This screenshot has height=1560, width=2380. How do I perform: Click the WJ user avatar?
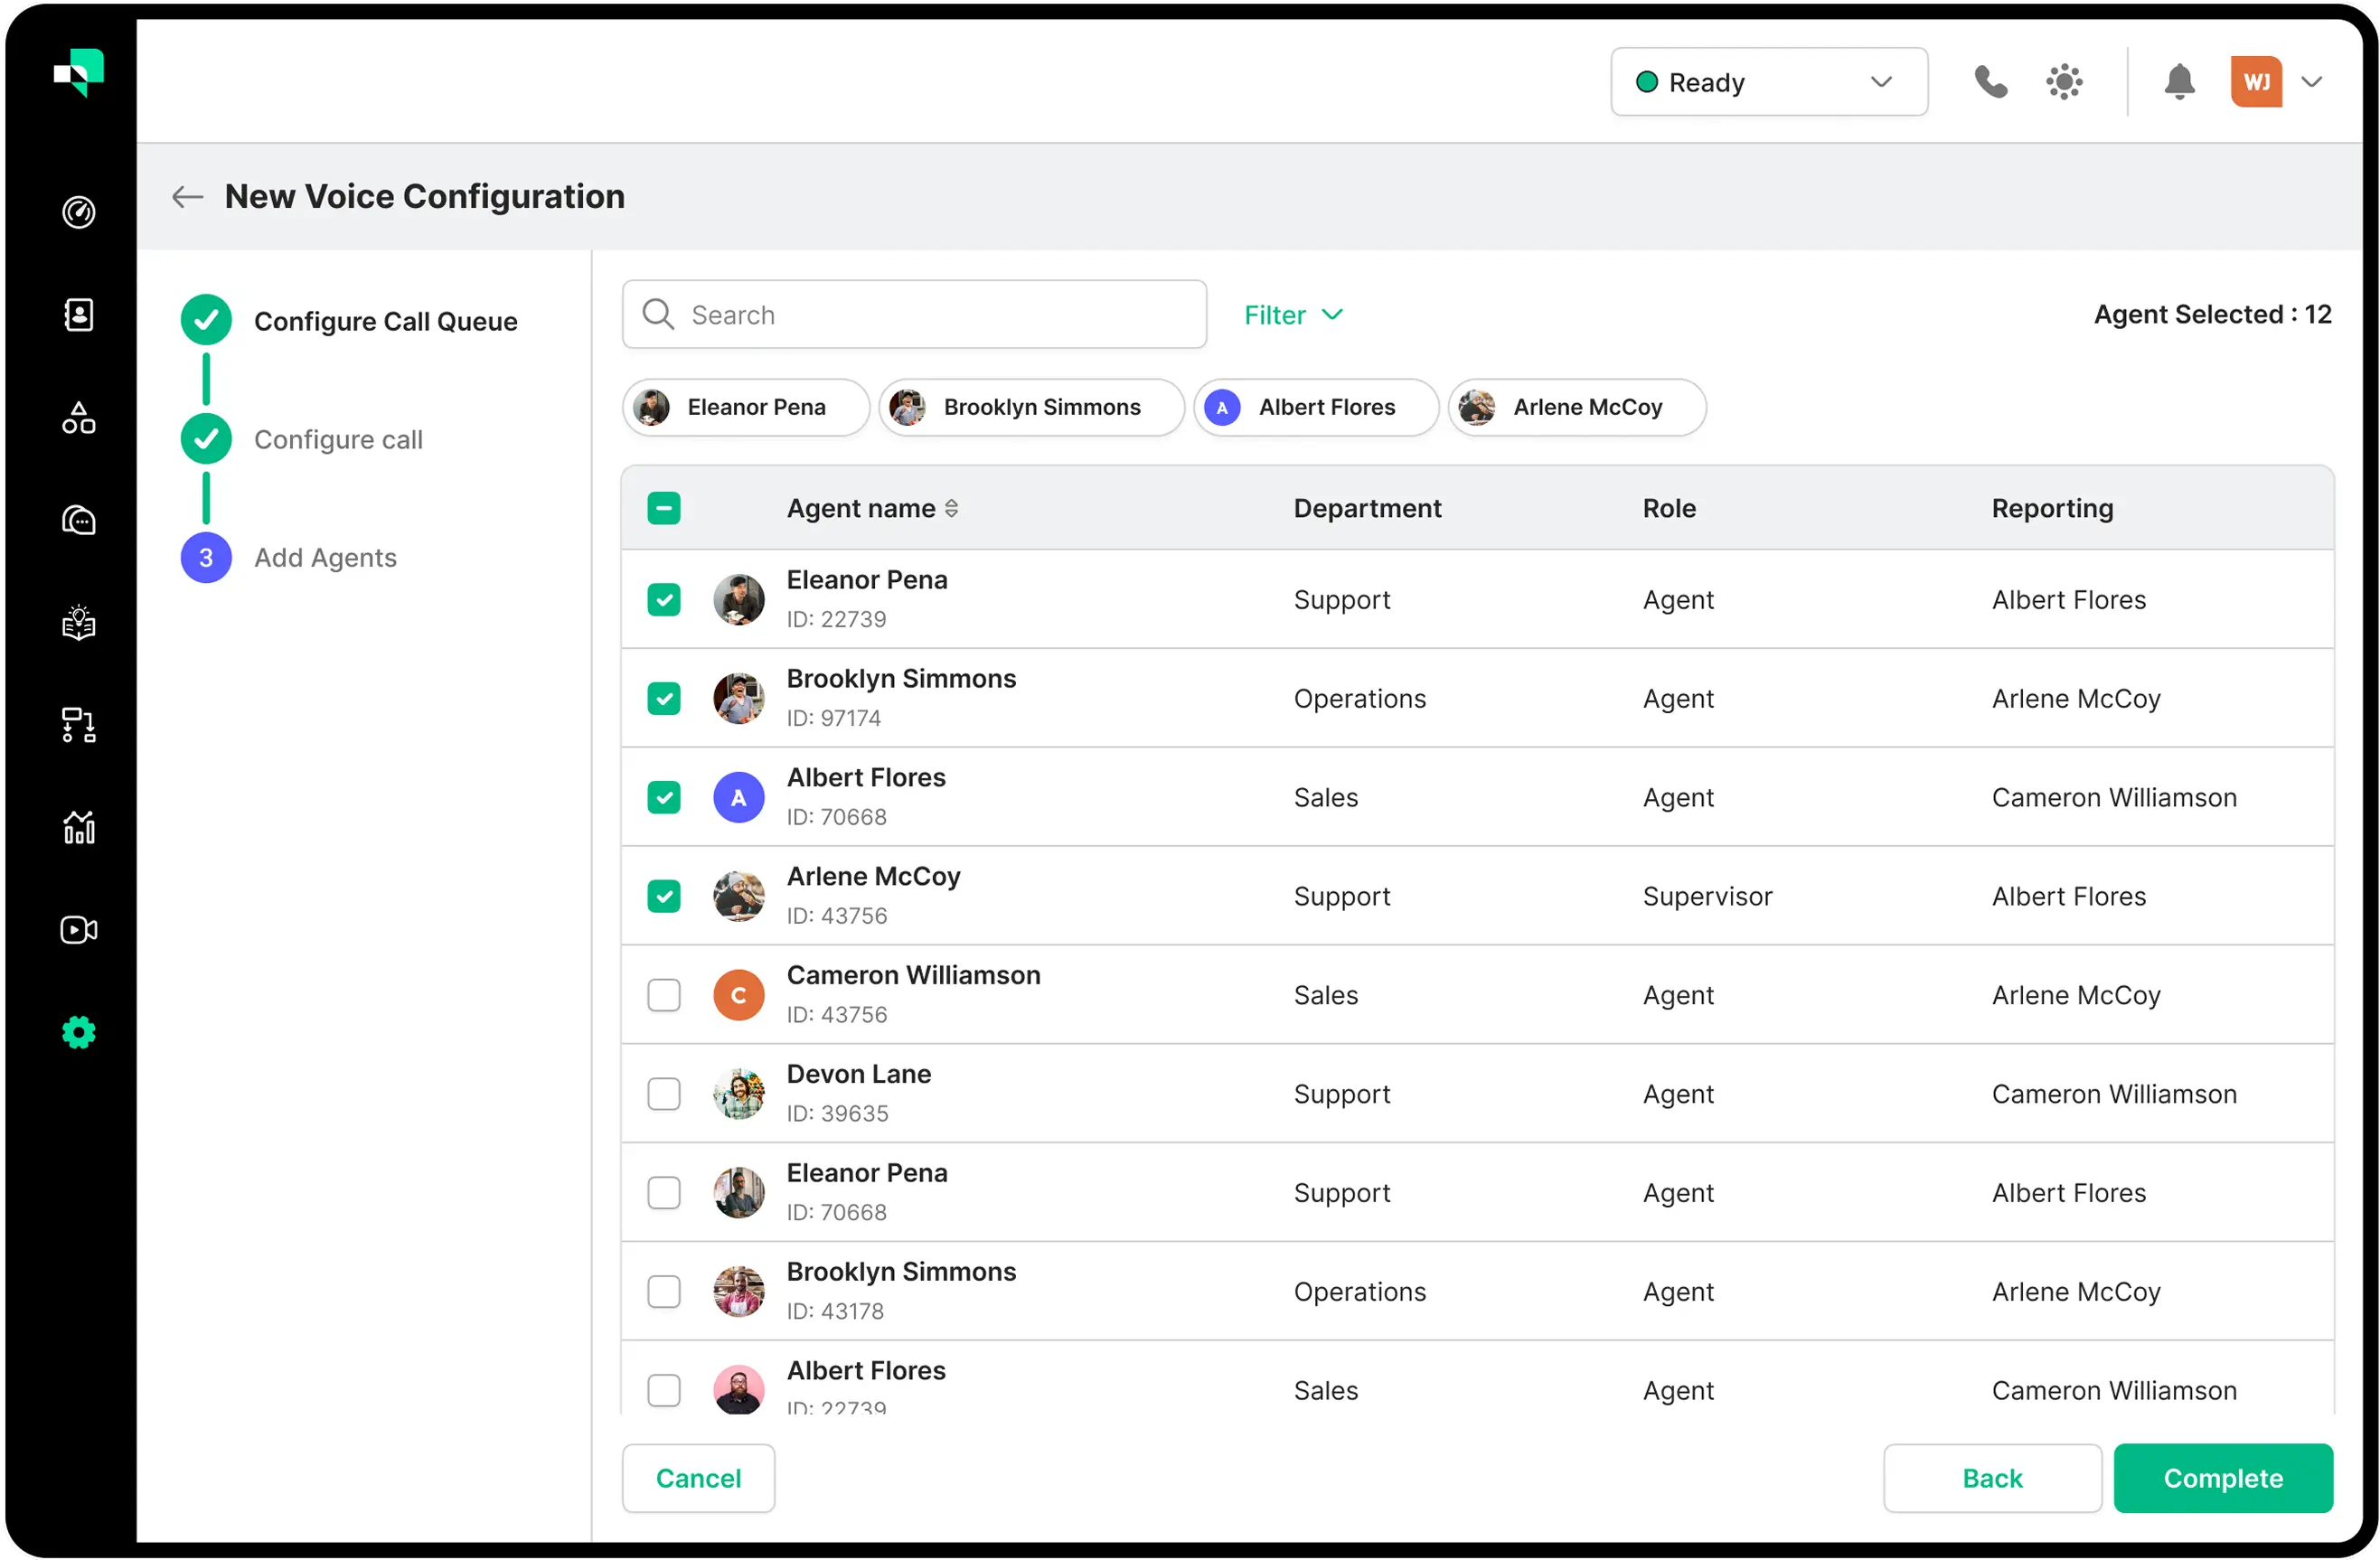tap(2256, 82)
